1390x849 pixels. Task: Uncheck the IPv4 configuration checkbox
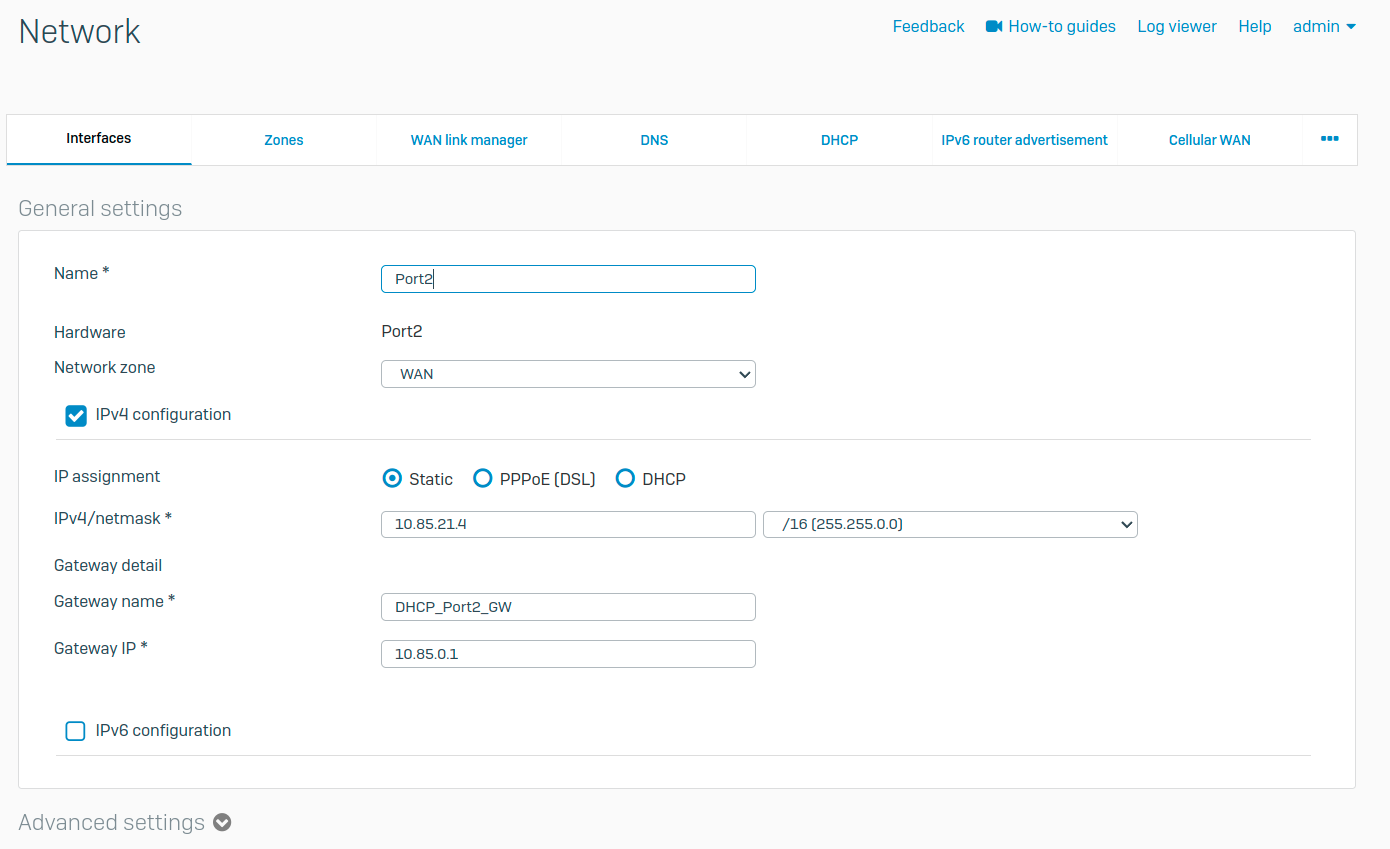point(76,415)
